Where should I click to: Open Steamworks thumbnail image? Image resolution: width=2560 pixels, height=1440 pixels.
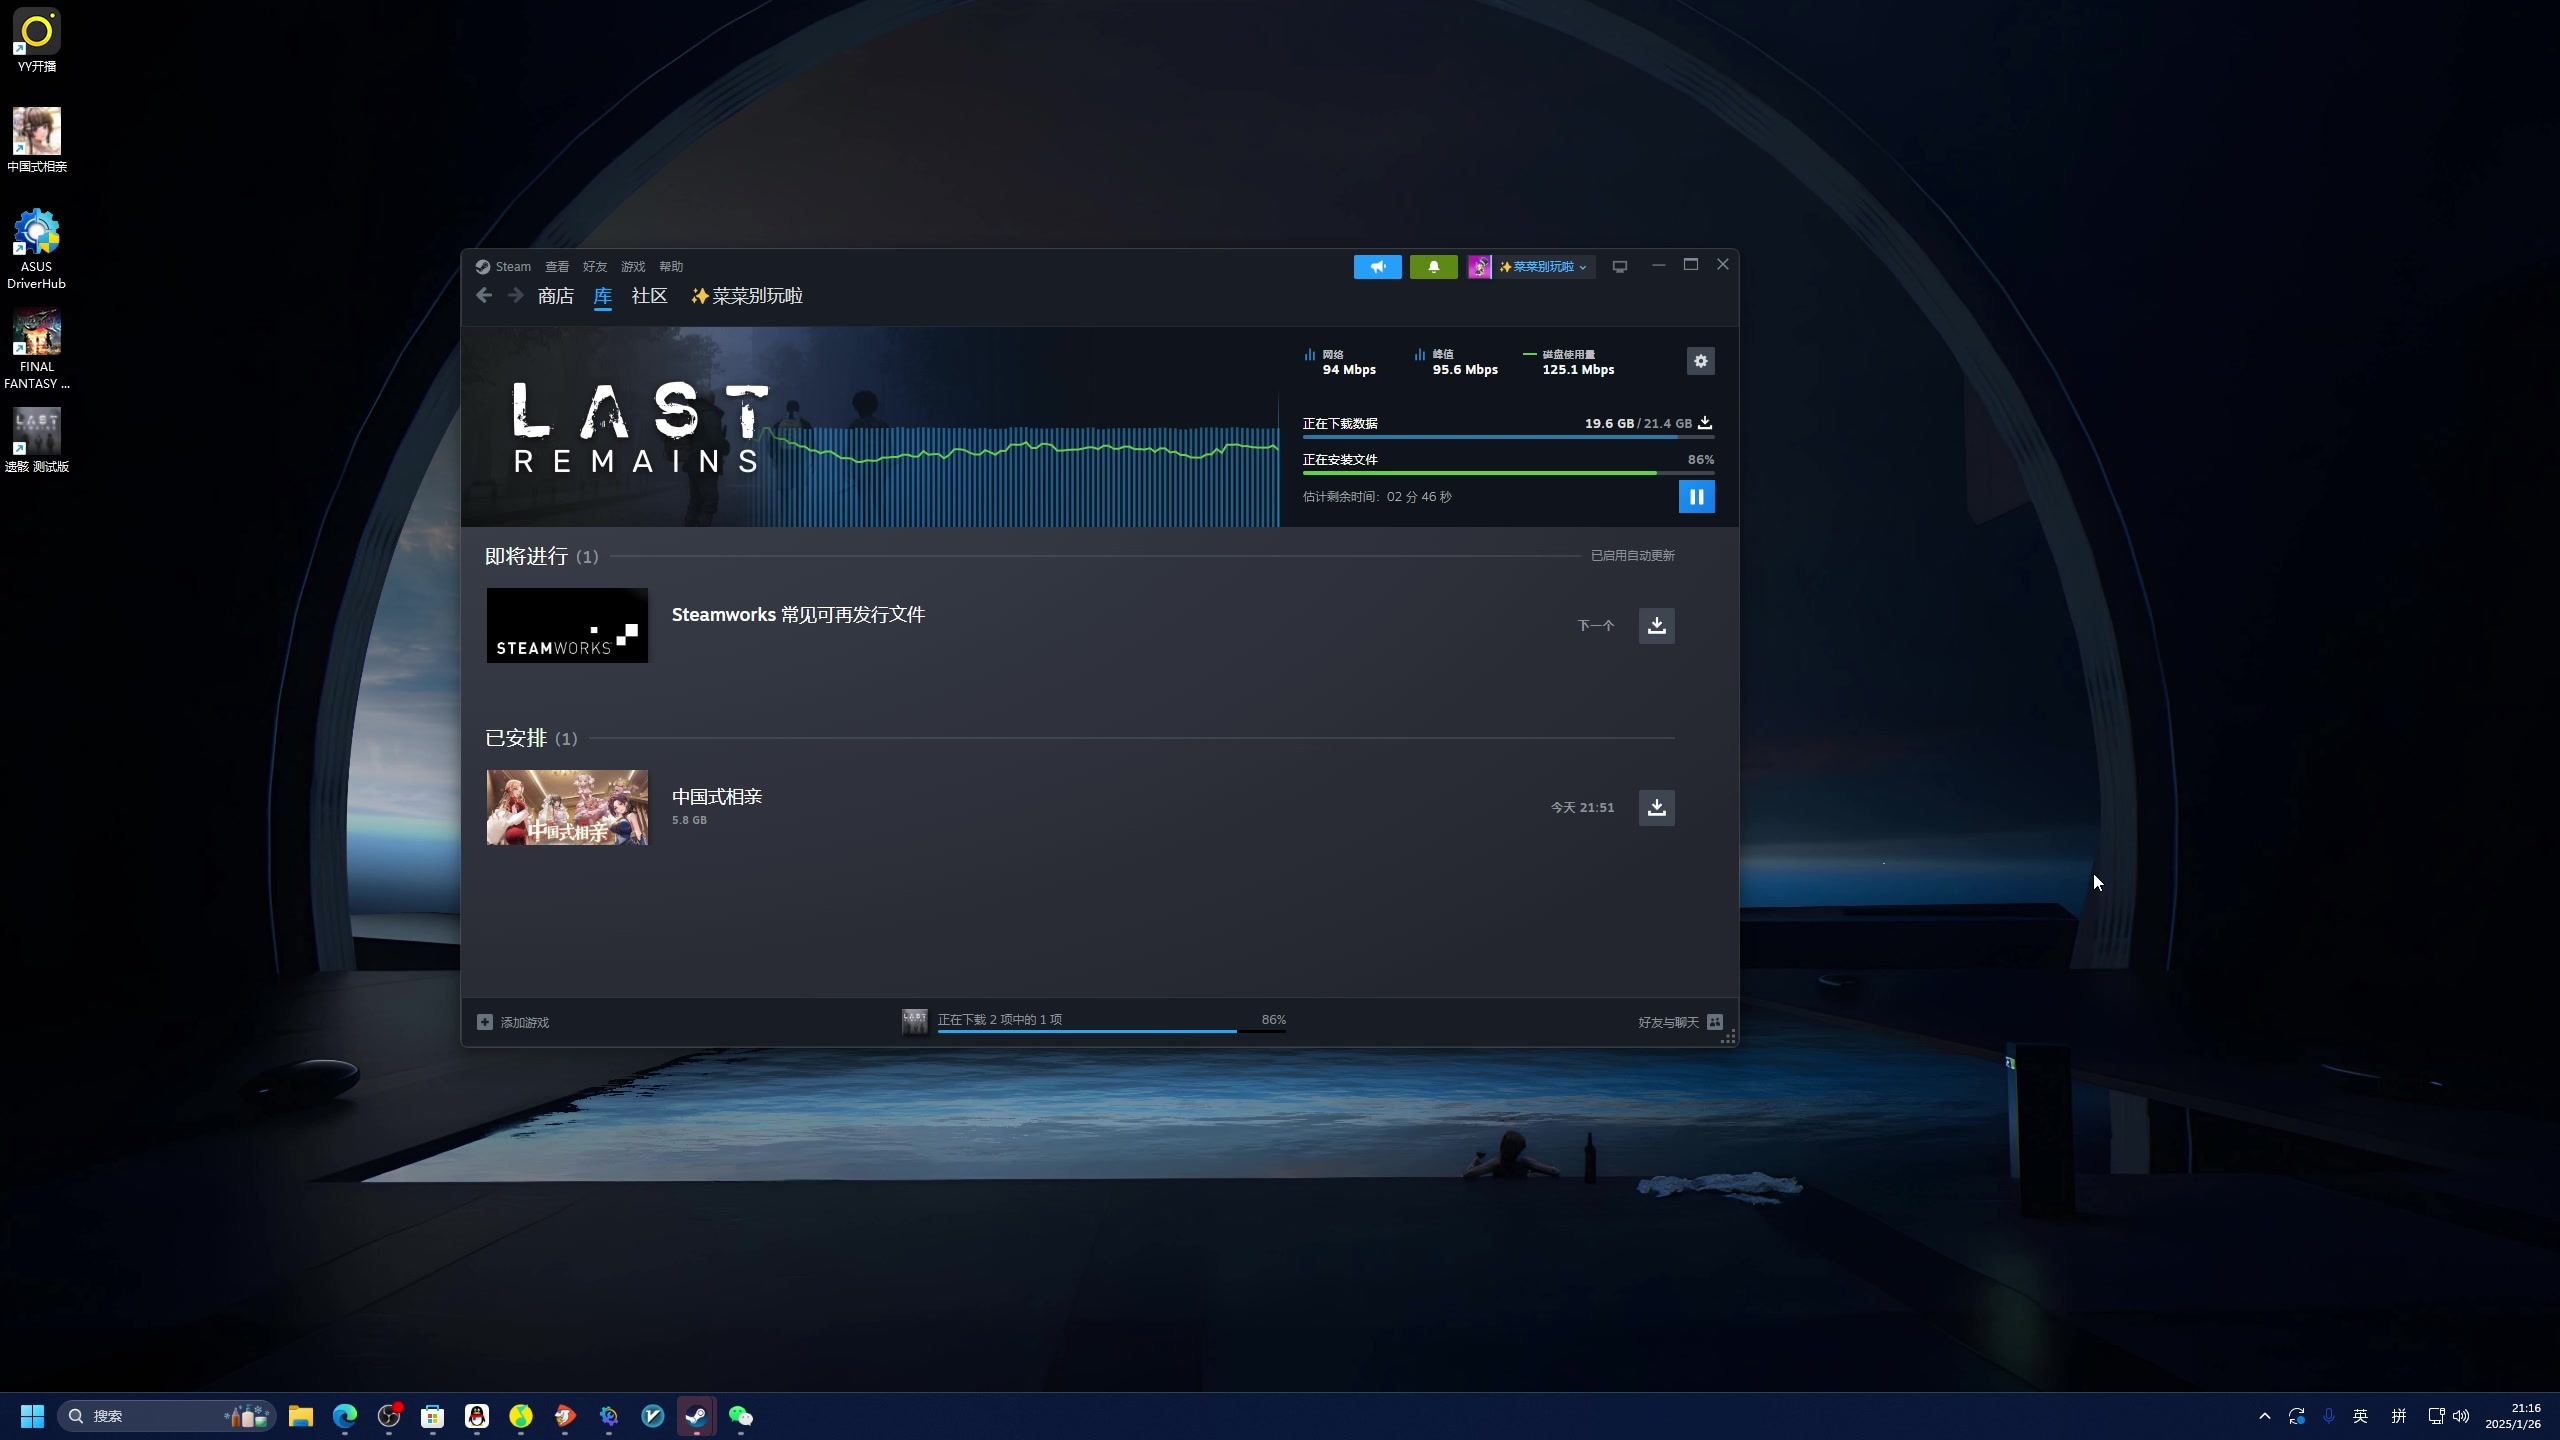pos(567,625)
